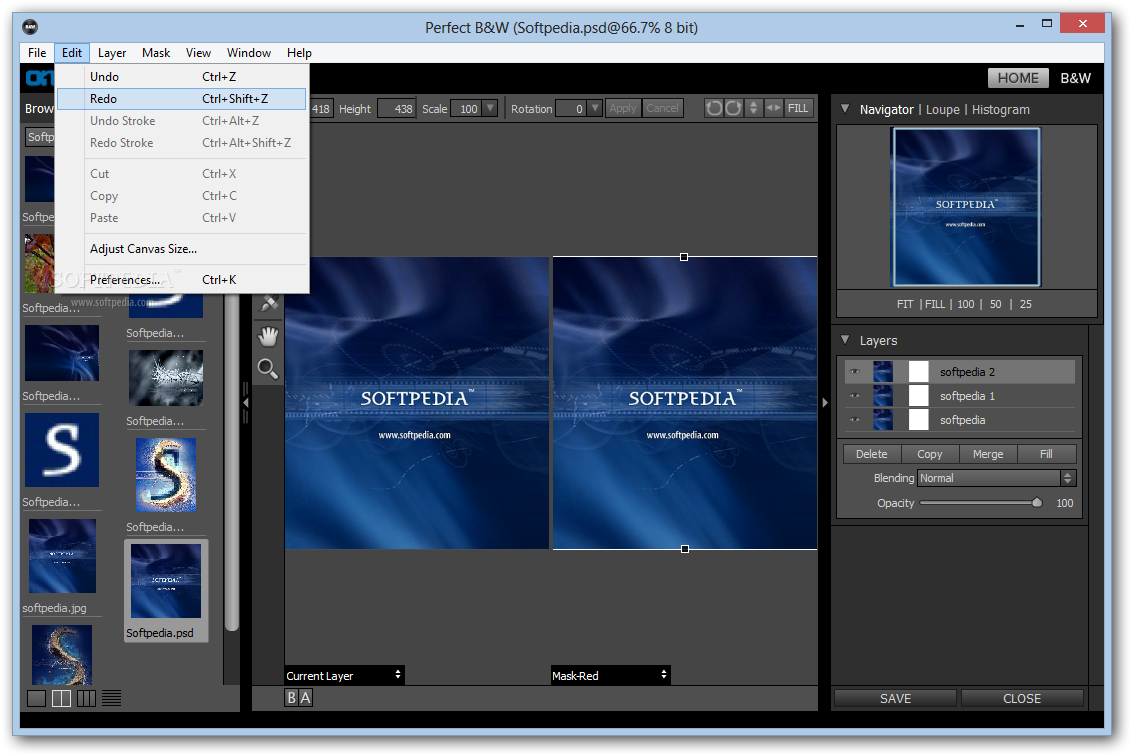Set navigator zoom to 50

point(996,305)
